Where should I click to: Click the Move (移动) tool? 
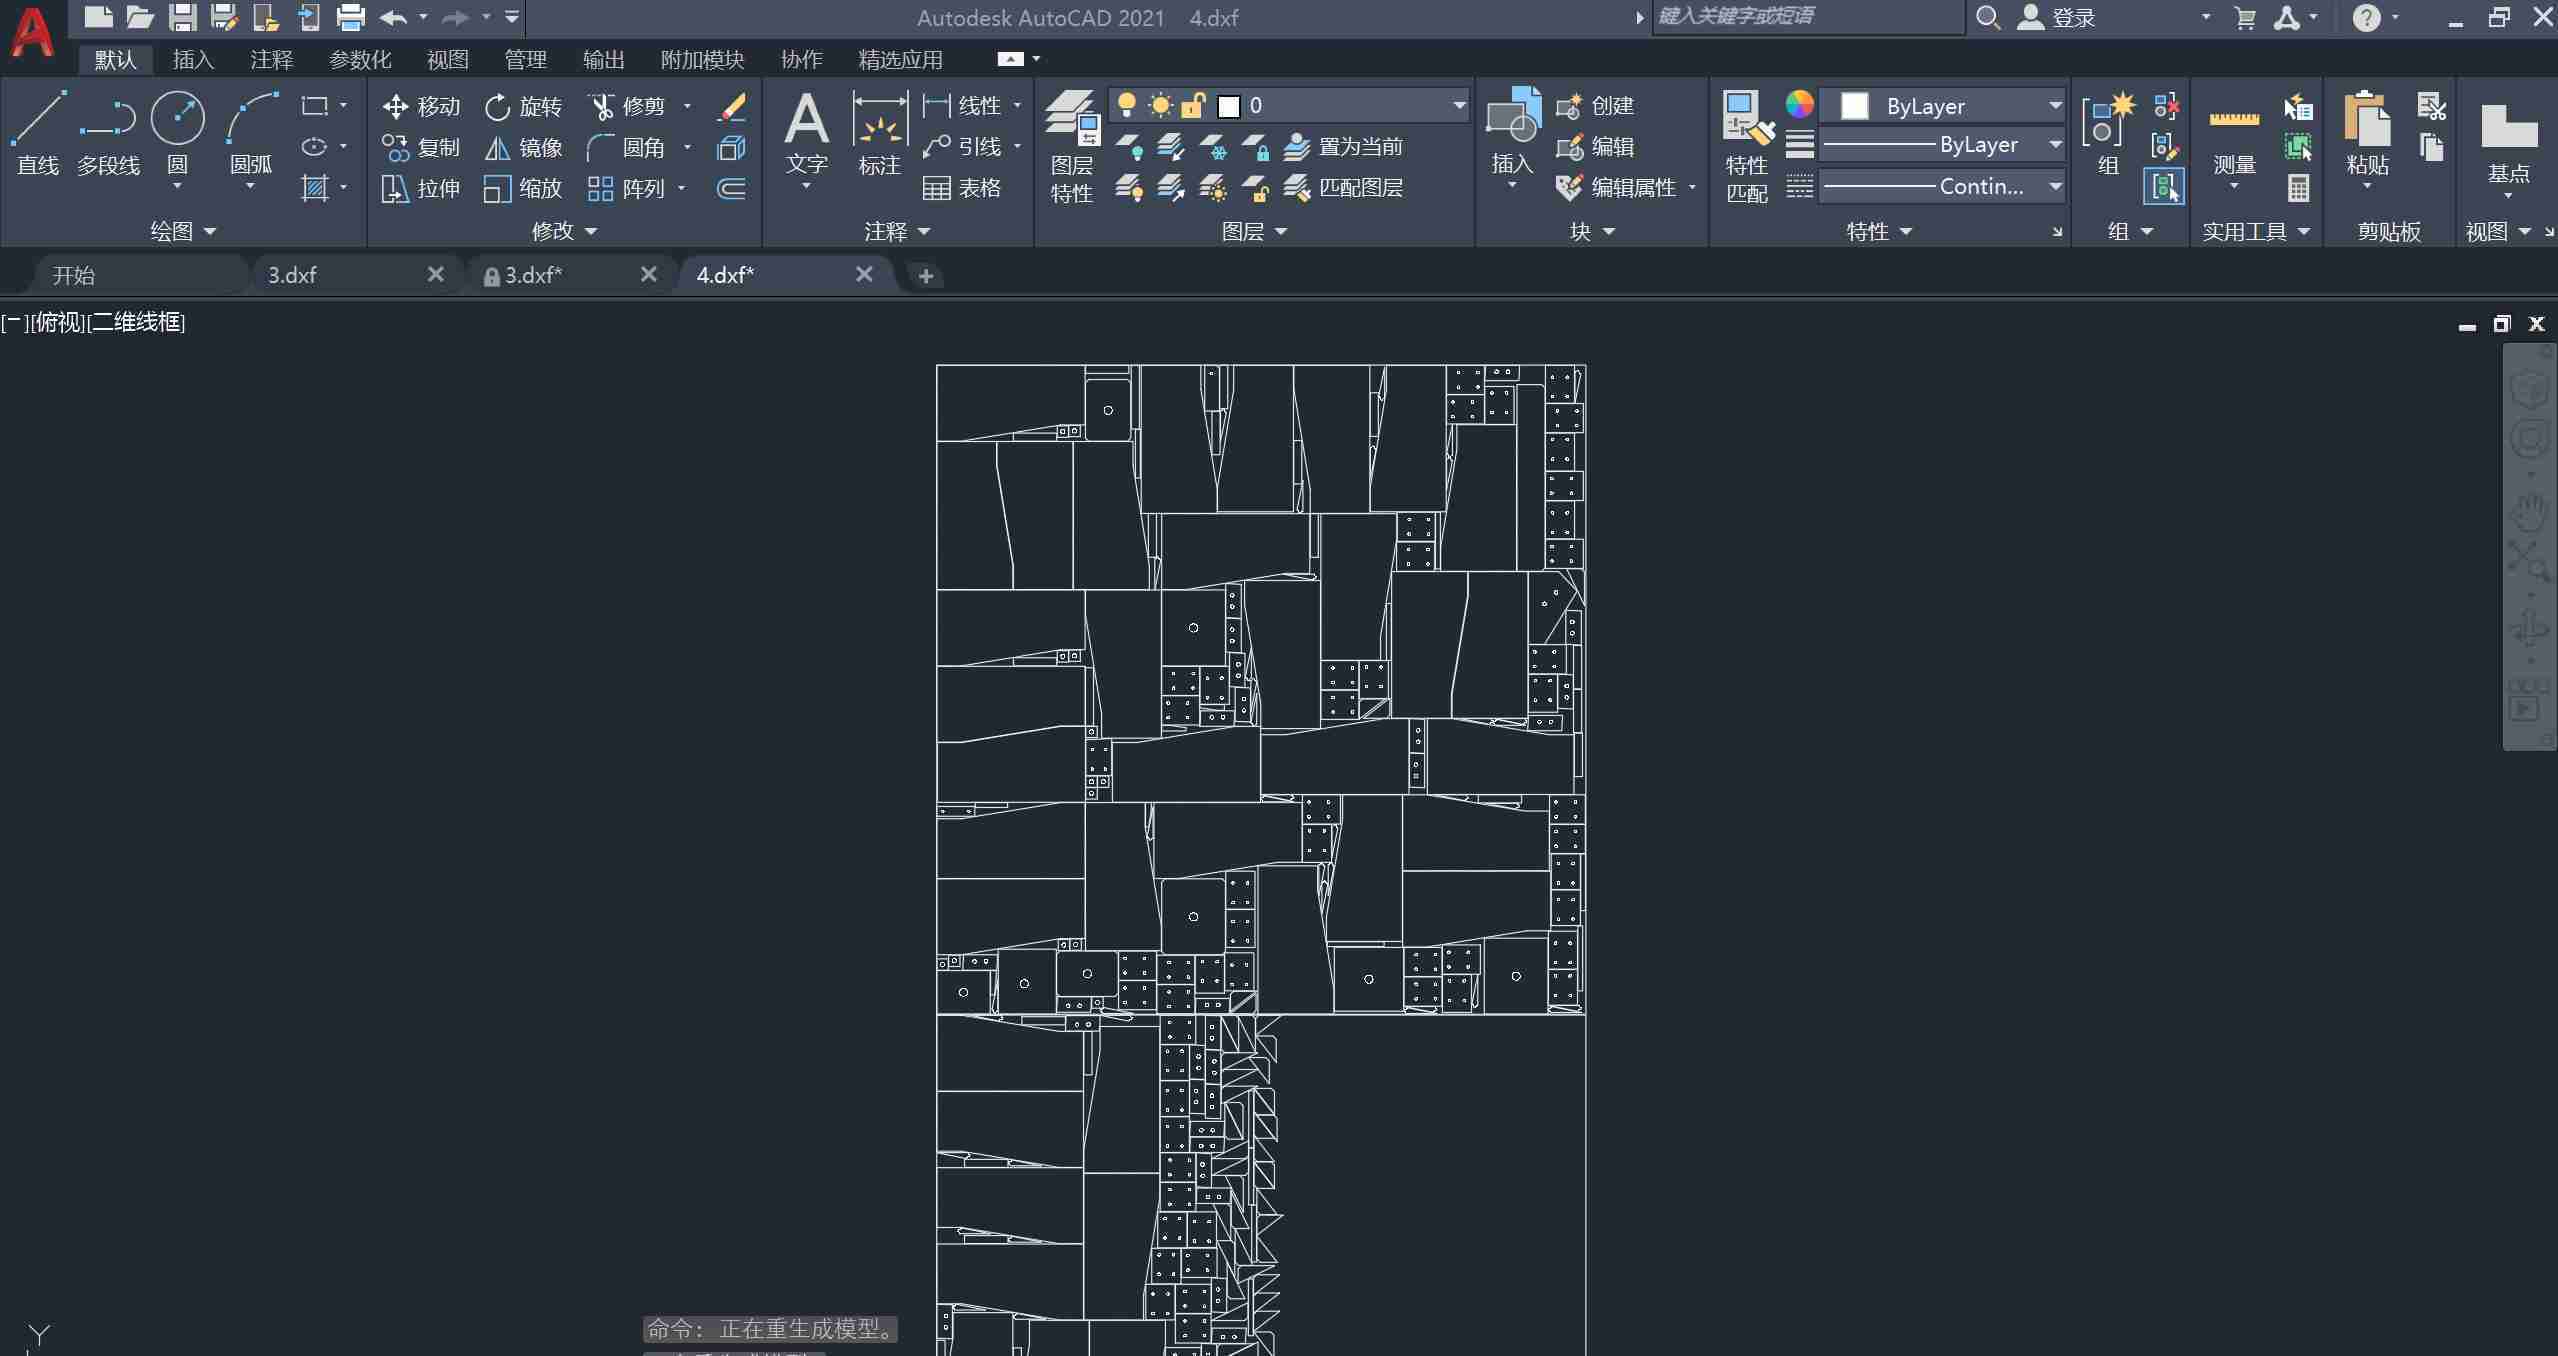pyautogui.click(x=421, y=106)
